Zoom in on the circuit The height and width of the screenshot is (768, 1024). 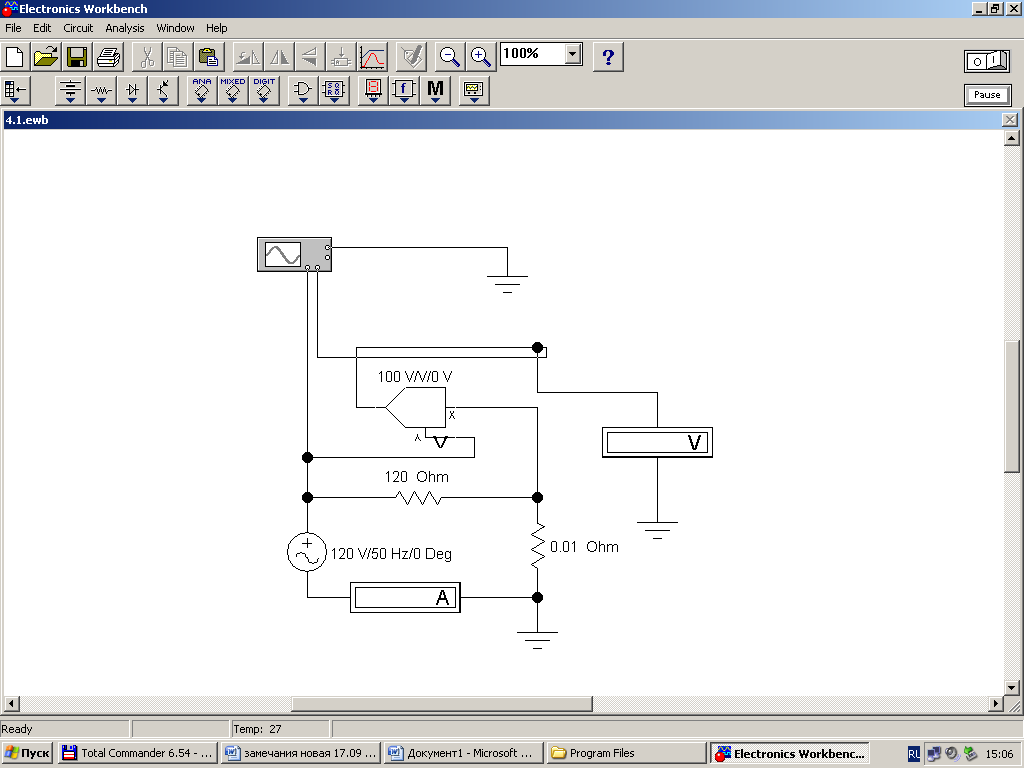481,57
